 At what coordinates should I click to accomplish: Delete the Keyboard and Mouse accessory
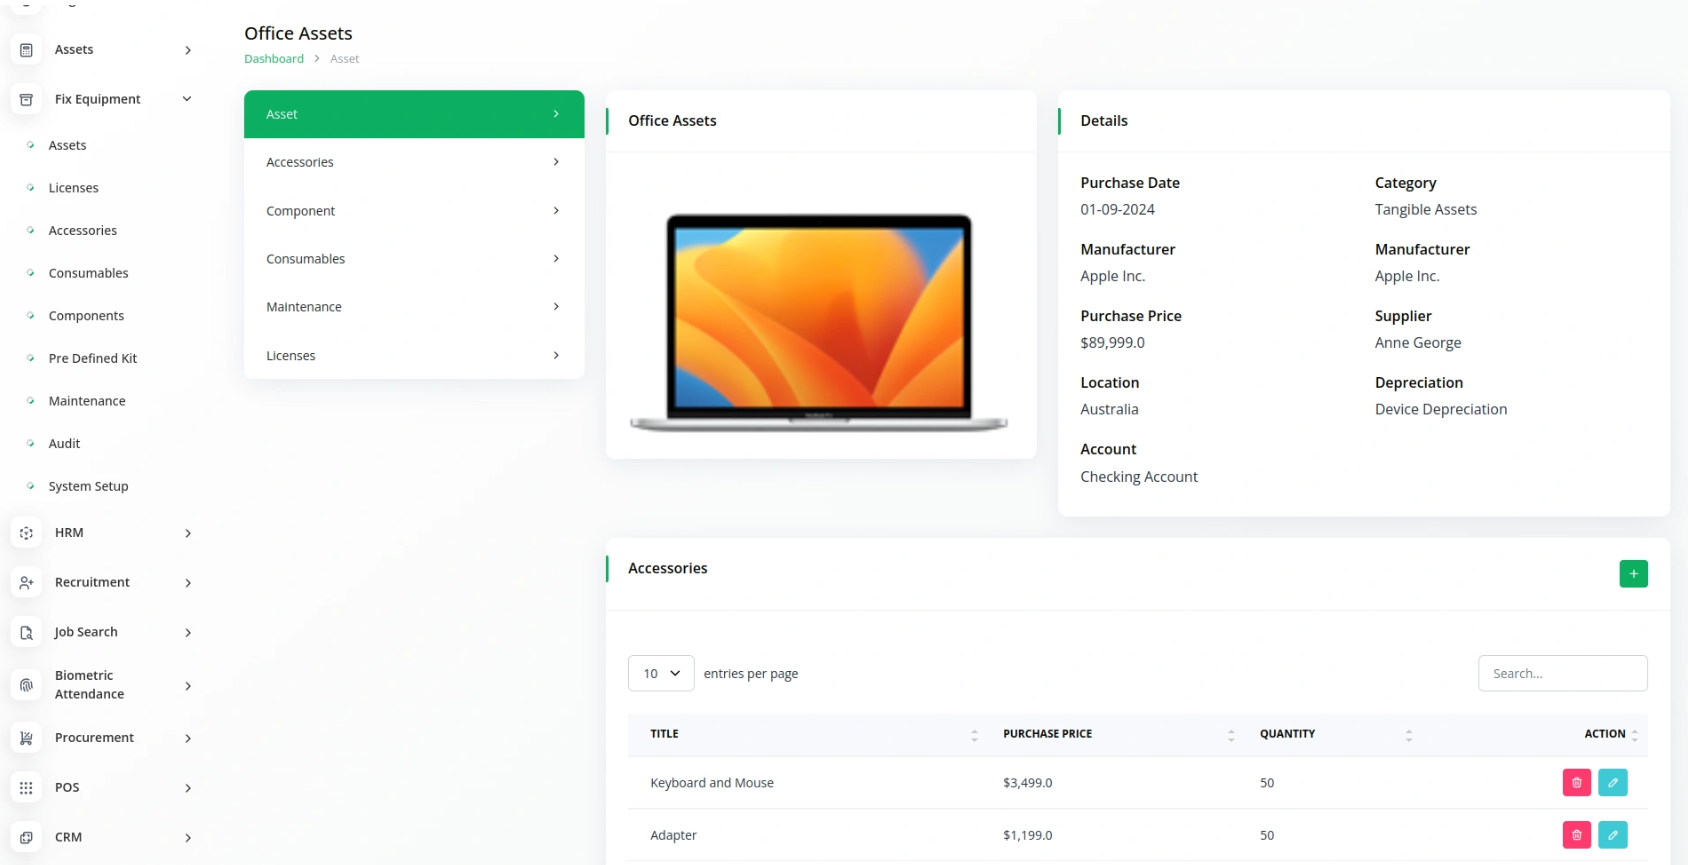coord(1576,783)
